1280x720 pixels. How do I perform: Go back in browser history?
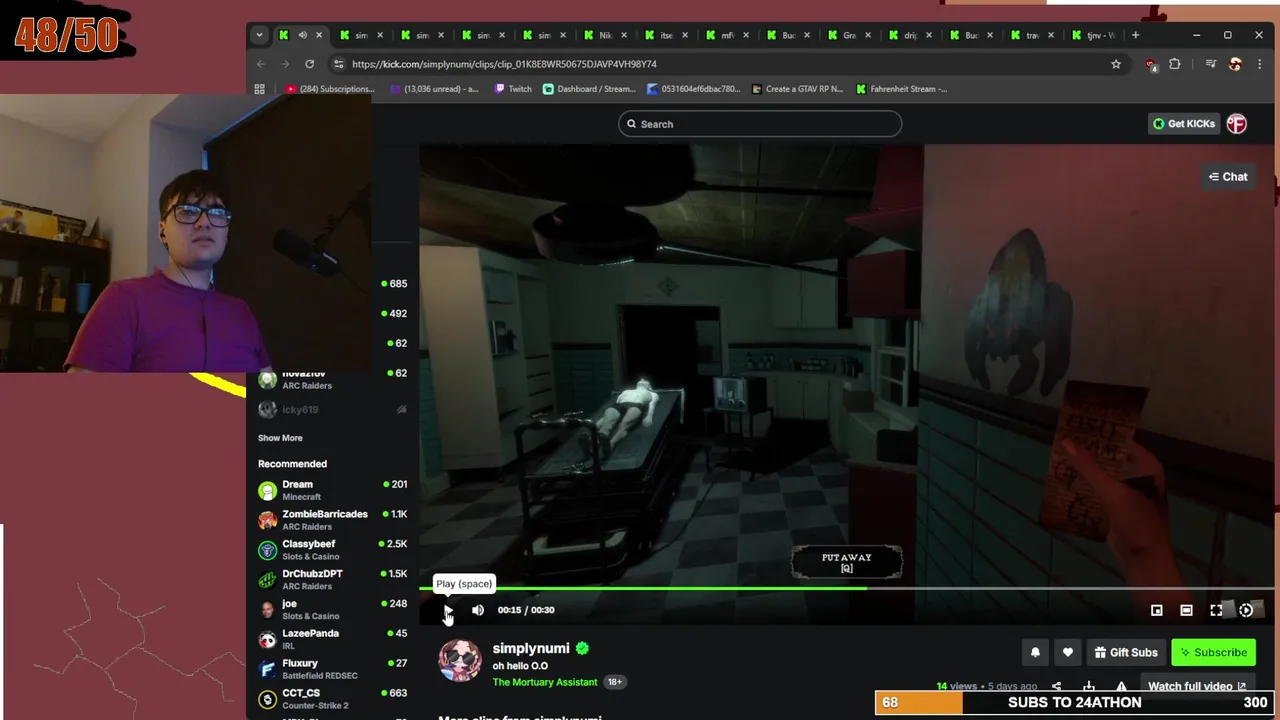[261, 64]
